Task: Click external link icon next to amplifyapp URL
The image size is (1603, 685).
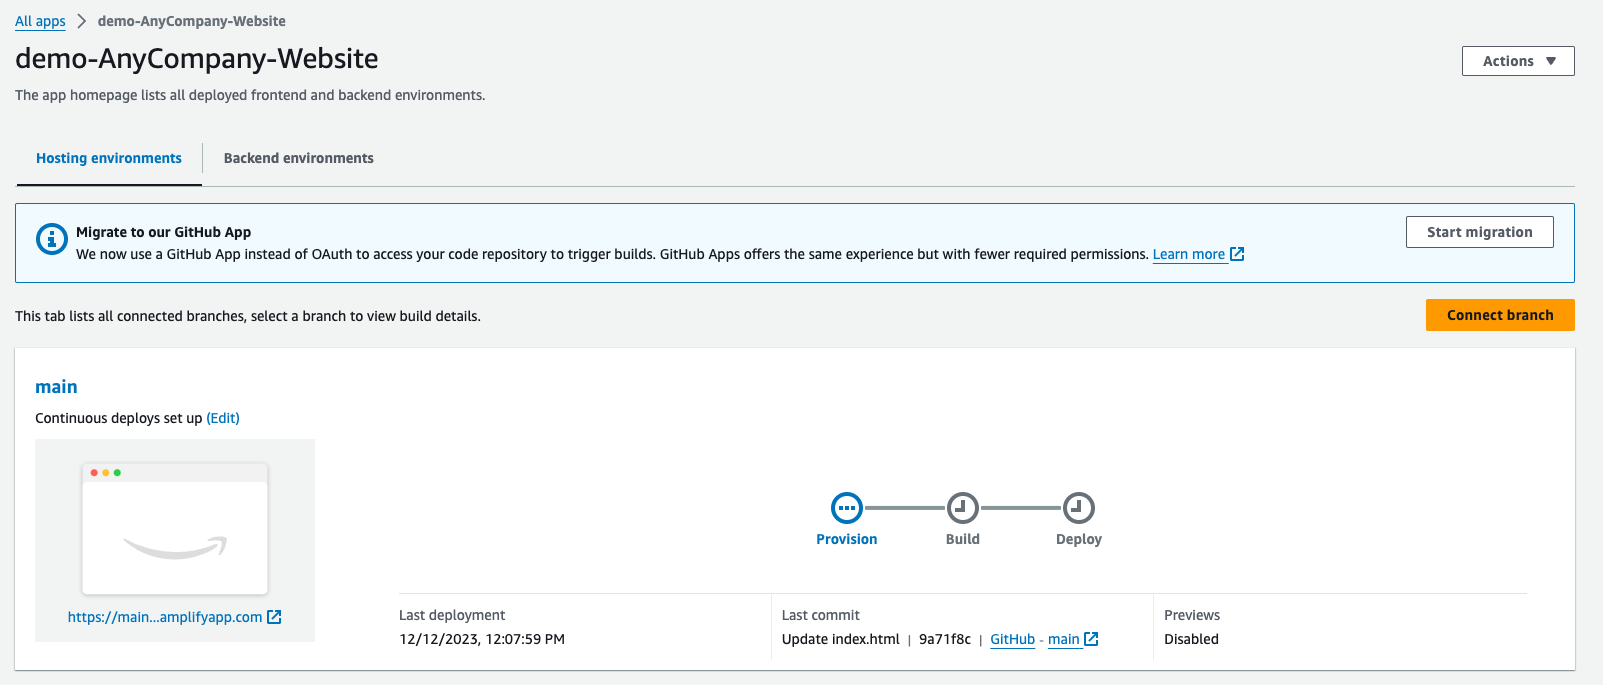Action: tap(274, 617)
